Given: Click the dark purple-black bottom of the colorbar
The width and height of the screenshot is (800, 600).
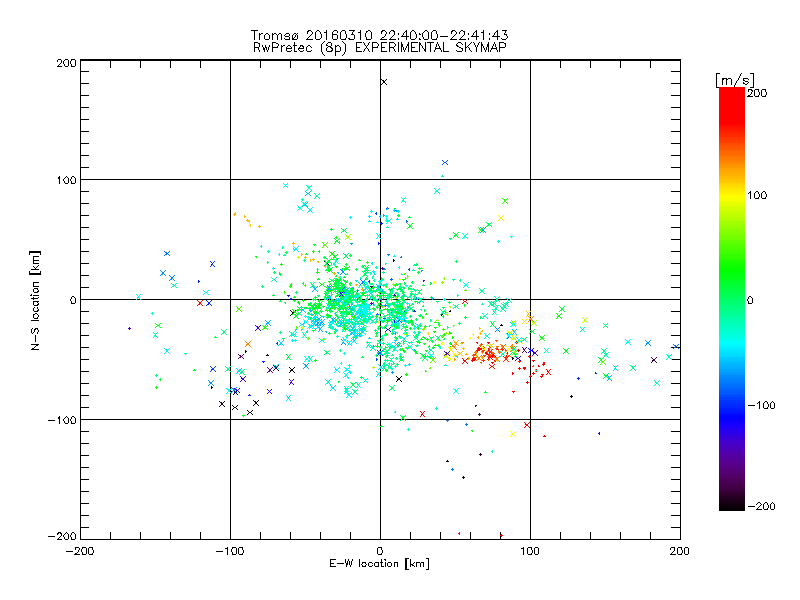Looking at the screenshot, I should [x=732, y=497].
